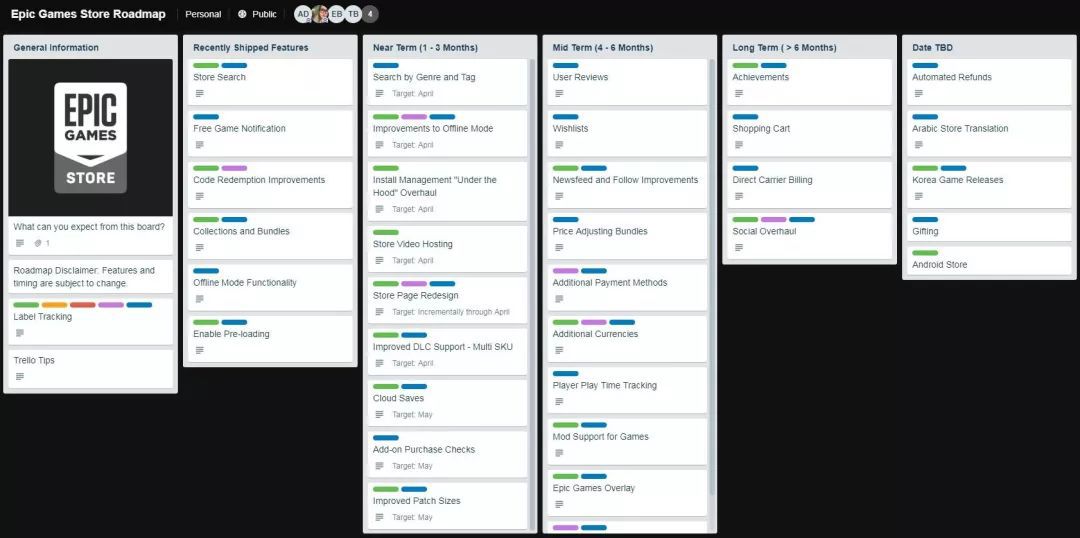The height and width of the screenshot is (538, 1080).
Task: Open the Store Page Redesign card
Action: pyautogui.click(x=447, y=300)
